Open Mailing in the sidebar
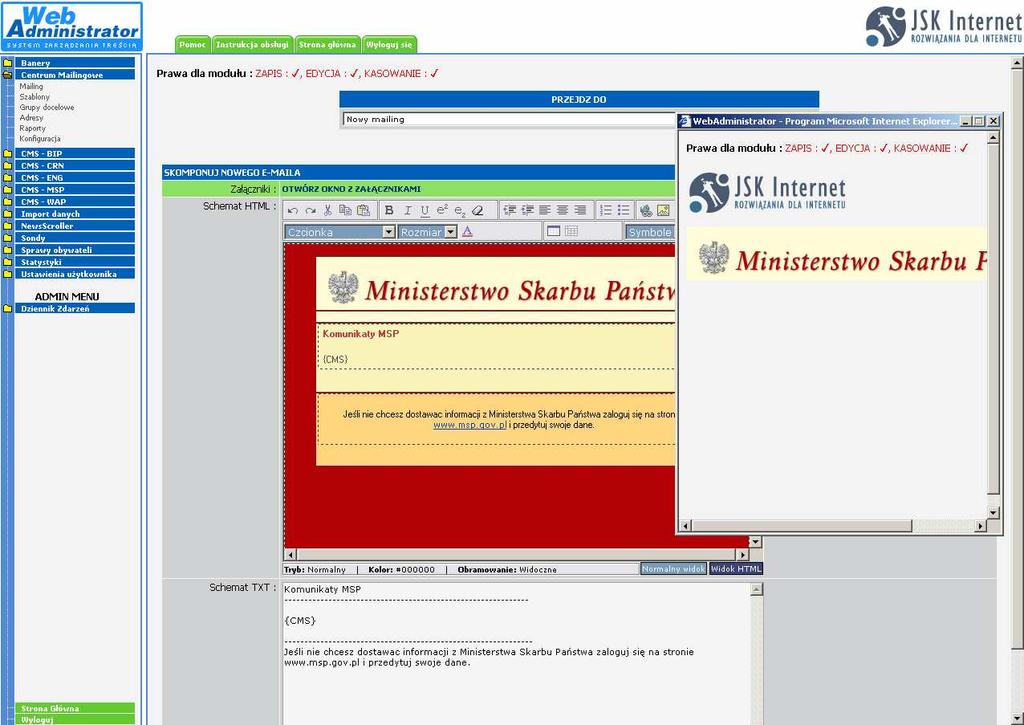Screen dimensions: 1024x725 31,86
